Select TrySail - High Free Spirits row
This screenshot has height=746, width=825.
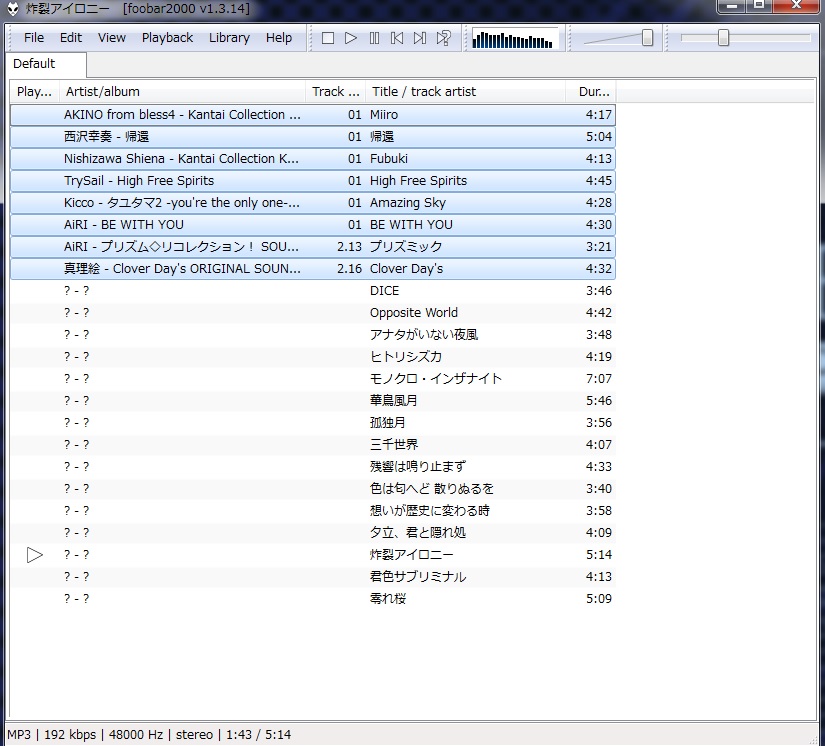point(313,181)
